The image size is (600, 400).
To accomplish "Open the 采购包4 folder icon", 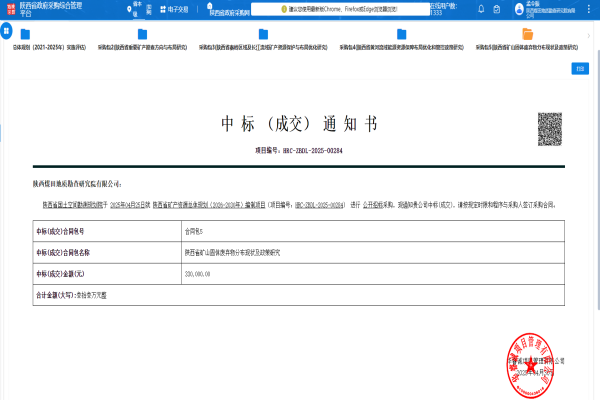I will 401,34.
